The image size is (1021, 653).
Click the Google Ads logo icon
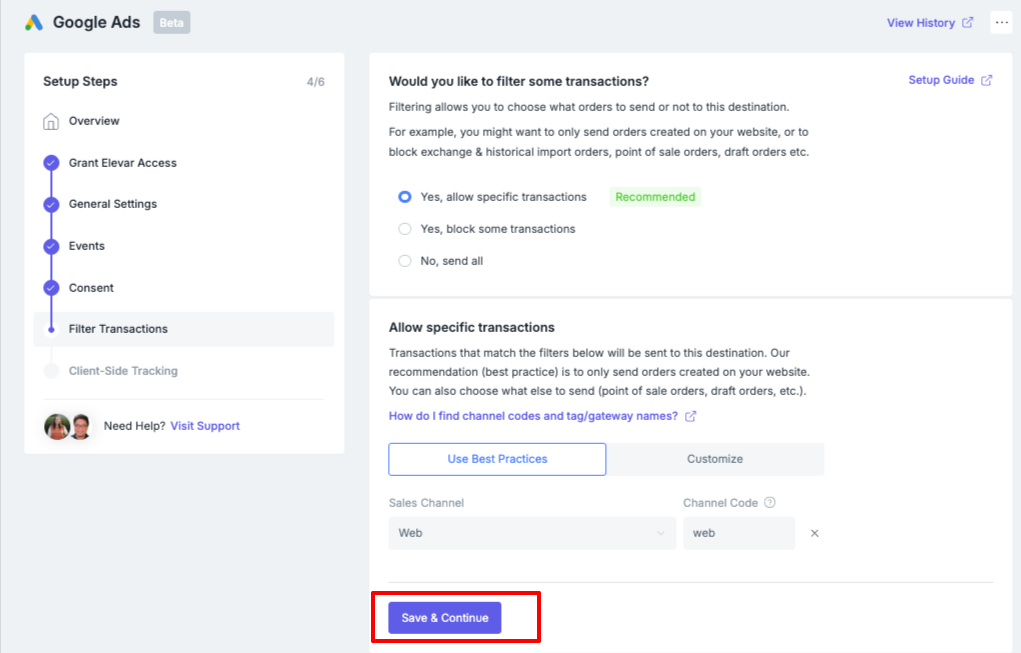34,23
